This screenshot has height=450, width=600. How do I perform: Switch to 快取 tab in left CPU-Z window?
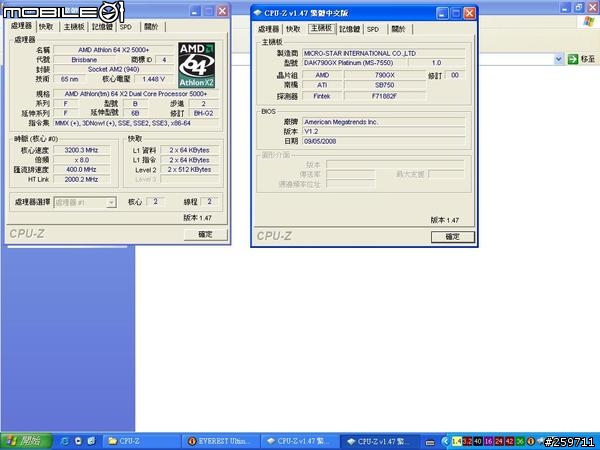(x=46, y=27)
